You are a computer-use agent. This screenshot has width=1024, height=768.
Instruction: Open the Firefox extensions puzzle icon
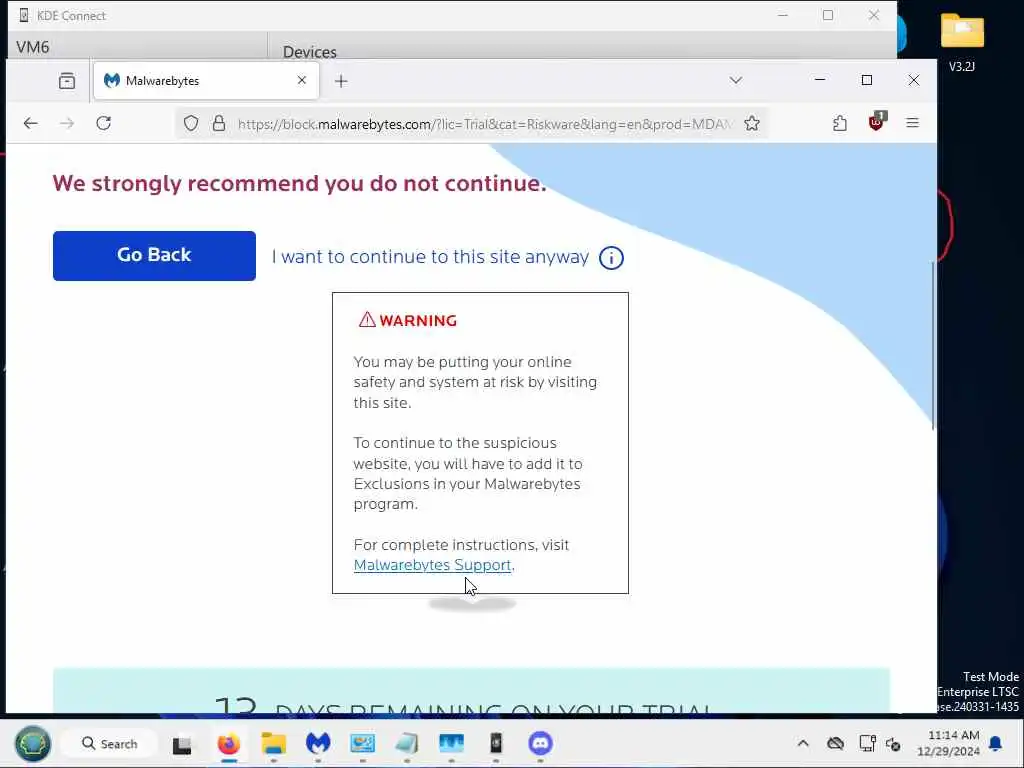[x=840, y=123]
